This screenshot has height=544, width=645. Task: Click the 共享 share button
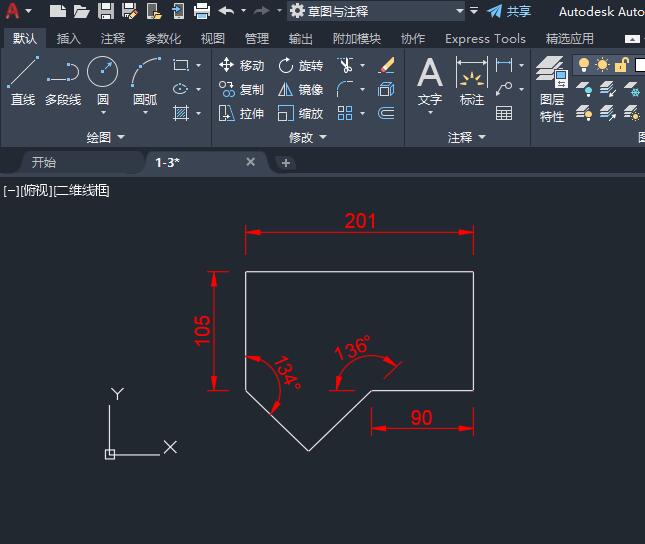point(509,11)
